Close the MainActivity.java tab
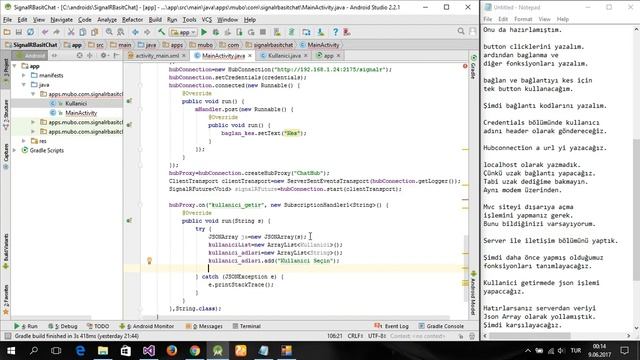Screen dimensions: 640x360 coord(250,56)
